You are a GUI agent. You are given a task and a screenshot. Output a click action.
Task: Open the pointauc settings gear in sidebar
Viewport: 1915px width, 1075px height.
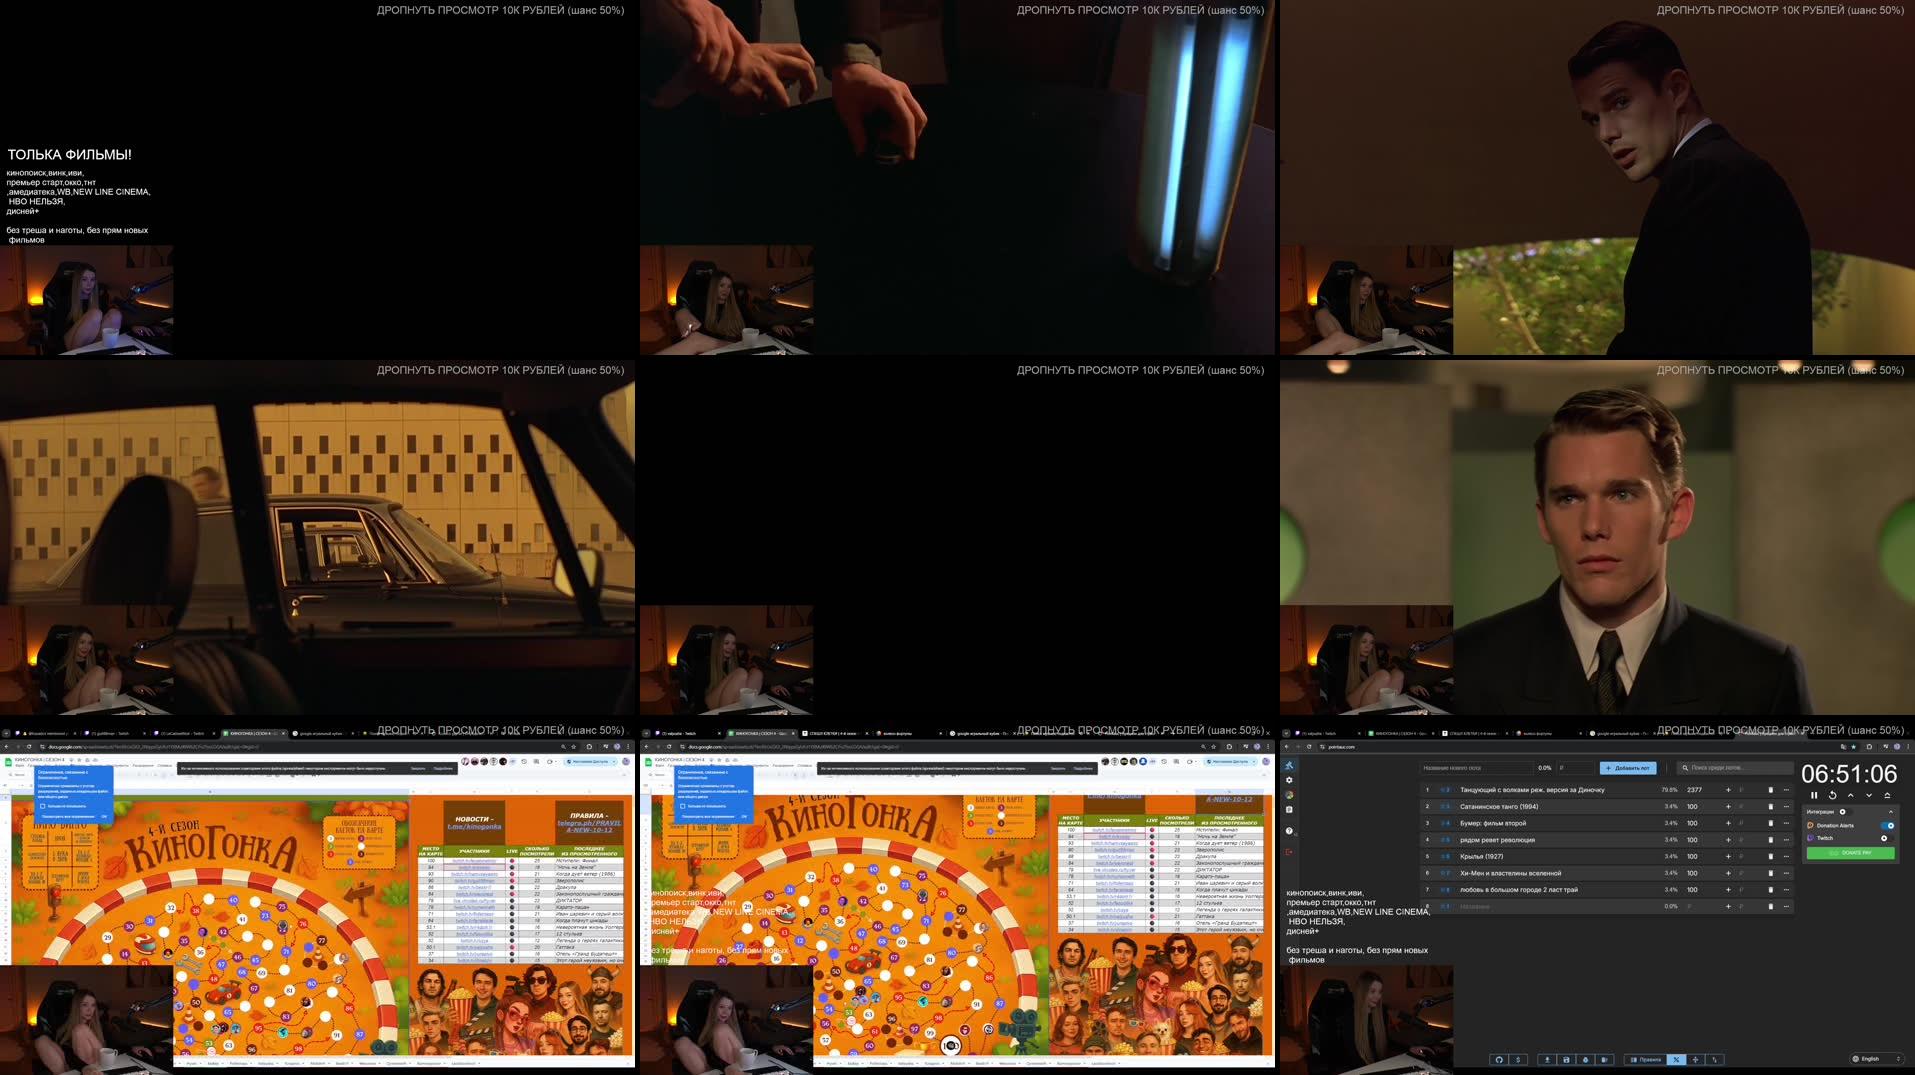point(1290,780)
